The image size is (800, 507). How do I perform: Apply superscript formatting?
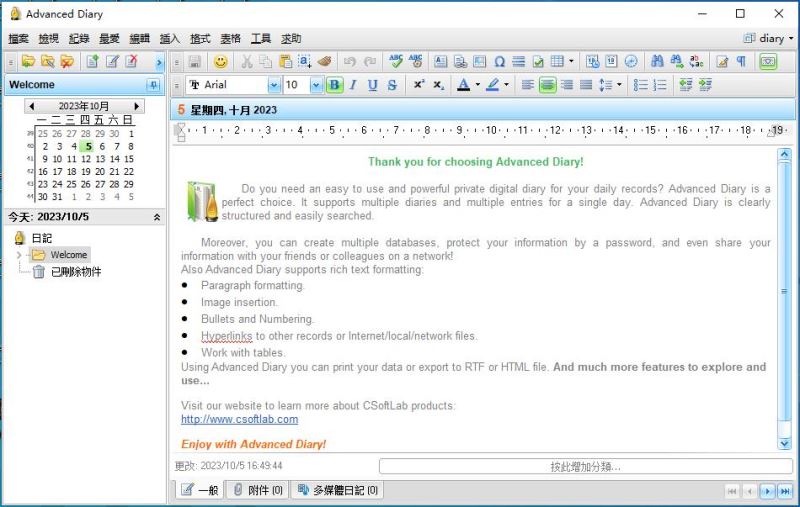[419, 85]
